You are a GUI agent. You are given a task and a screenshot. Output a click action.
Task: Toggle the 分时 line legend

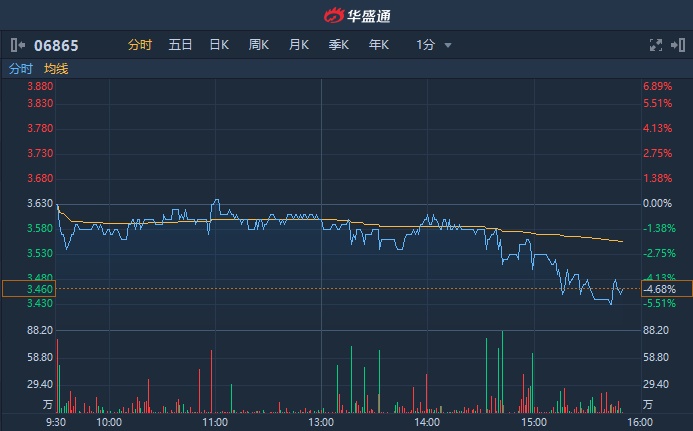20,69
